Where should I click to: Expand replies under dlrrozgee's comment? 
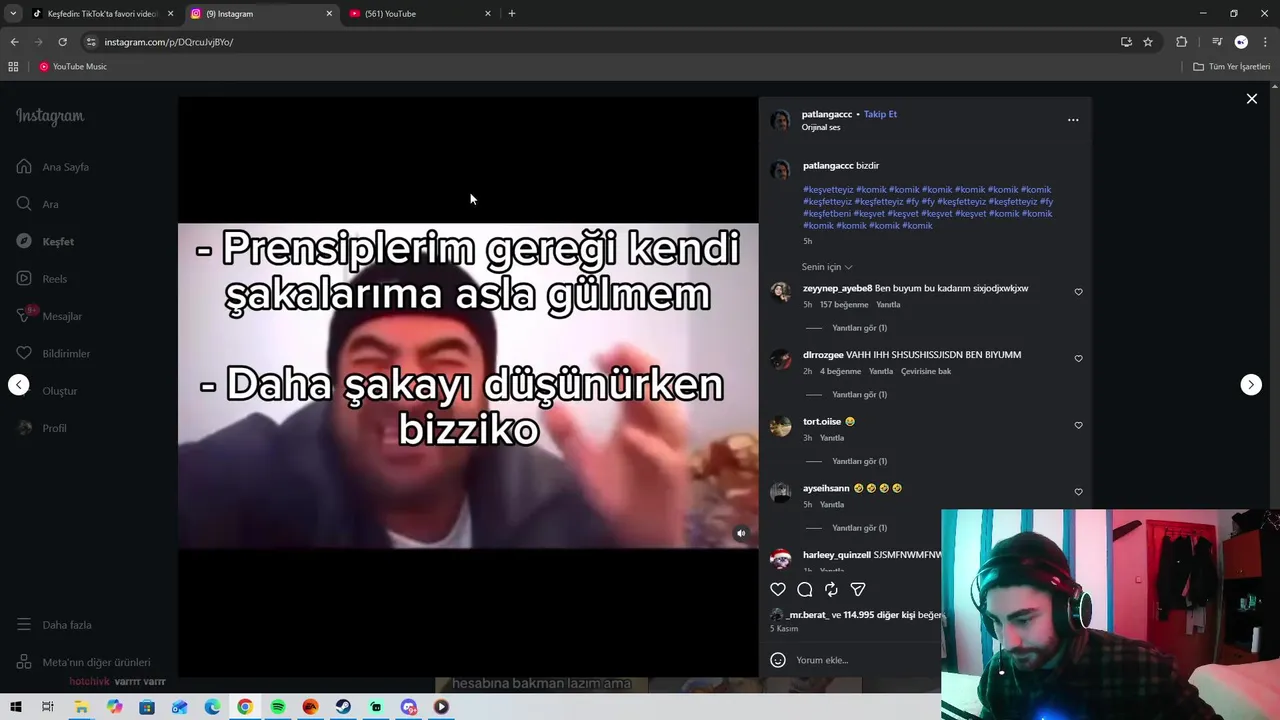[859, 395]
